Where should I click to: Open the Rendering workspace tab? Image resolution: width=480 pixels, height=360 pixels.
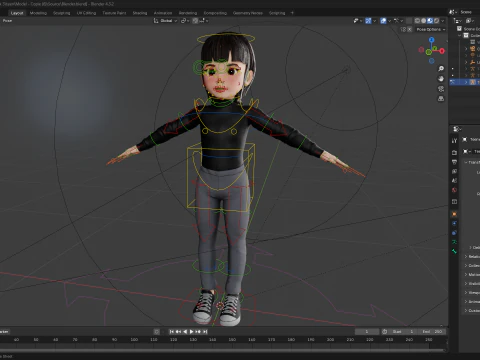click(188, 13)
